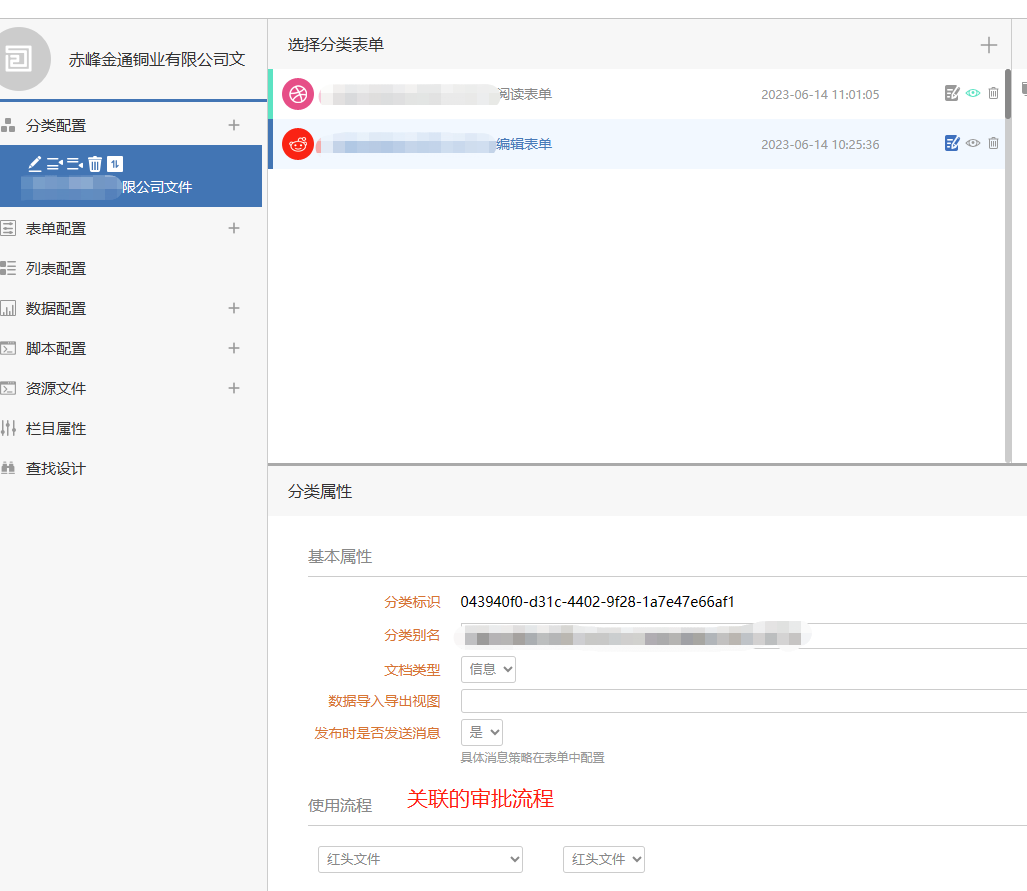Screen dimensions: 1027x891
Task: Open the narrow 红头文件 dropdown on the right
Action: click(604, 859)
